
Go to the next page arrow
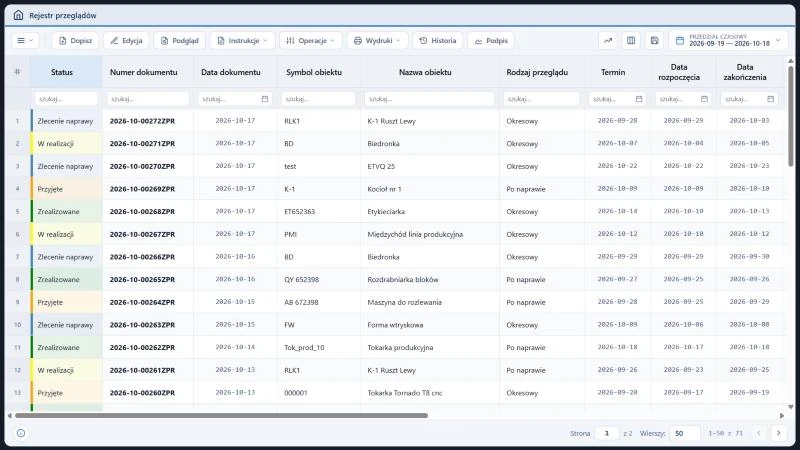click(x=779, y=433)
